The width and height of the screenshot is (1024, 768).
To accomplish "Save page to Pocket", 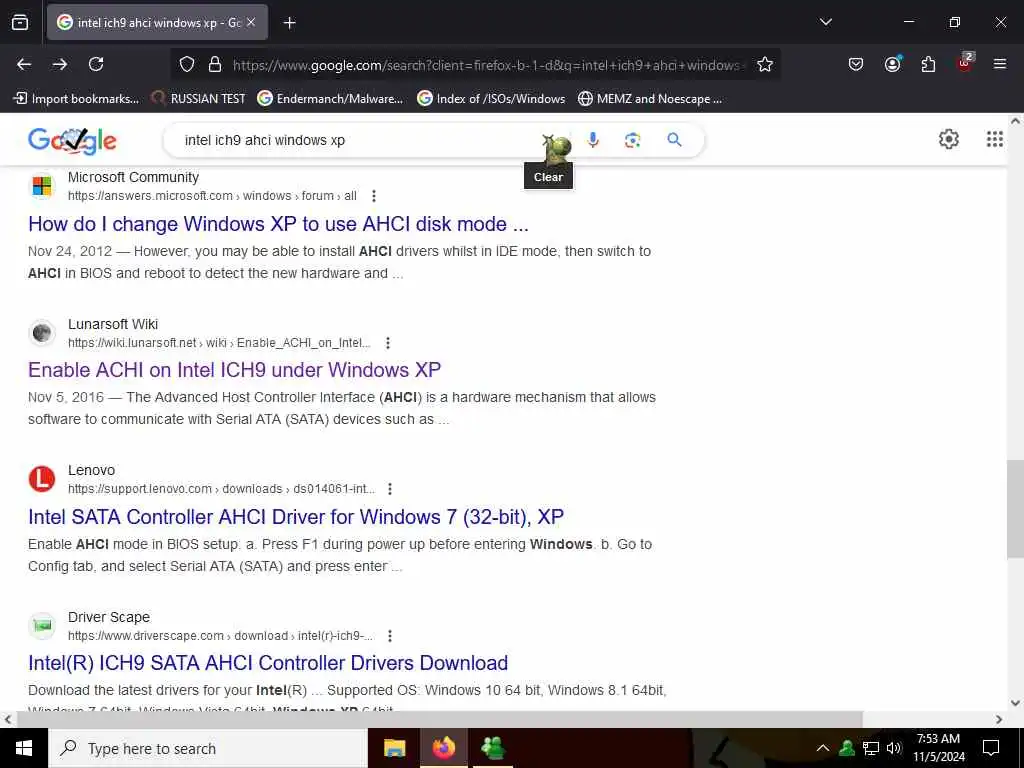I will click(856, 64).
